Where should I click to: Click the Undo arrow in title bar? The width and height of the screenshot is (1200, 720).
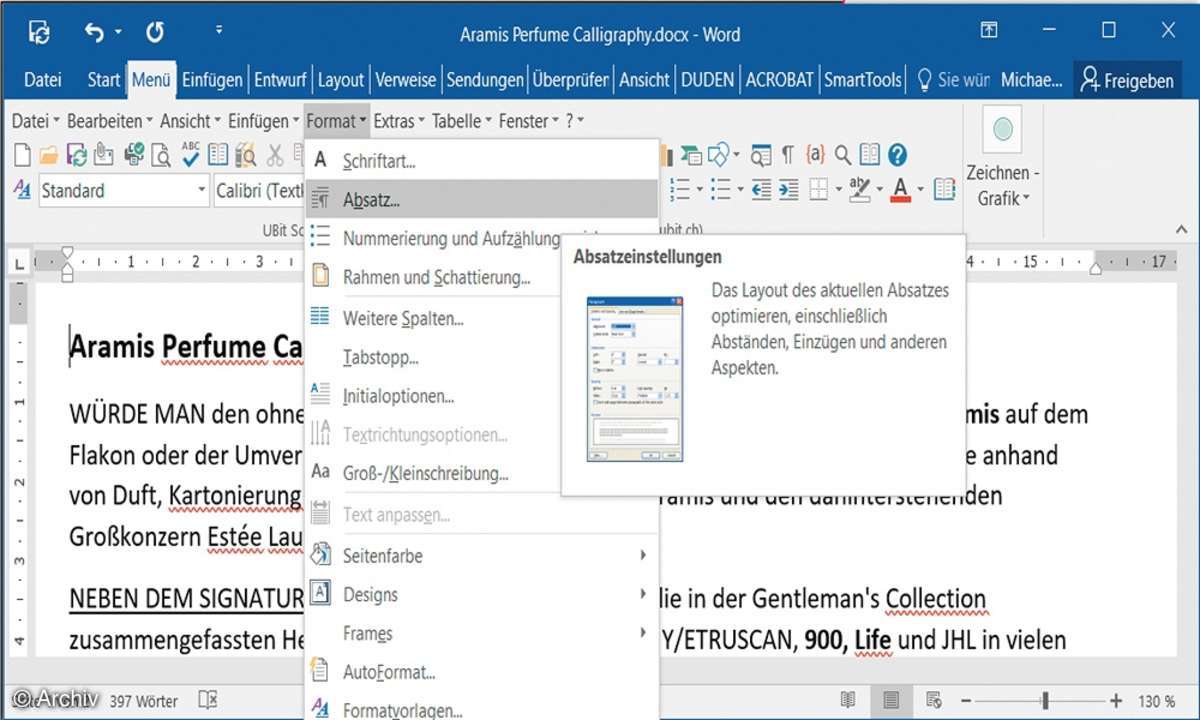tap(95, 33)
